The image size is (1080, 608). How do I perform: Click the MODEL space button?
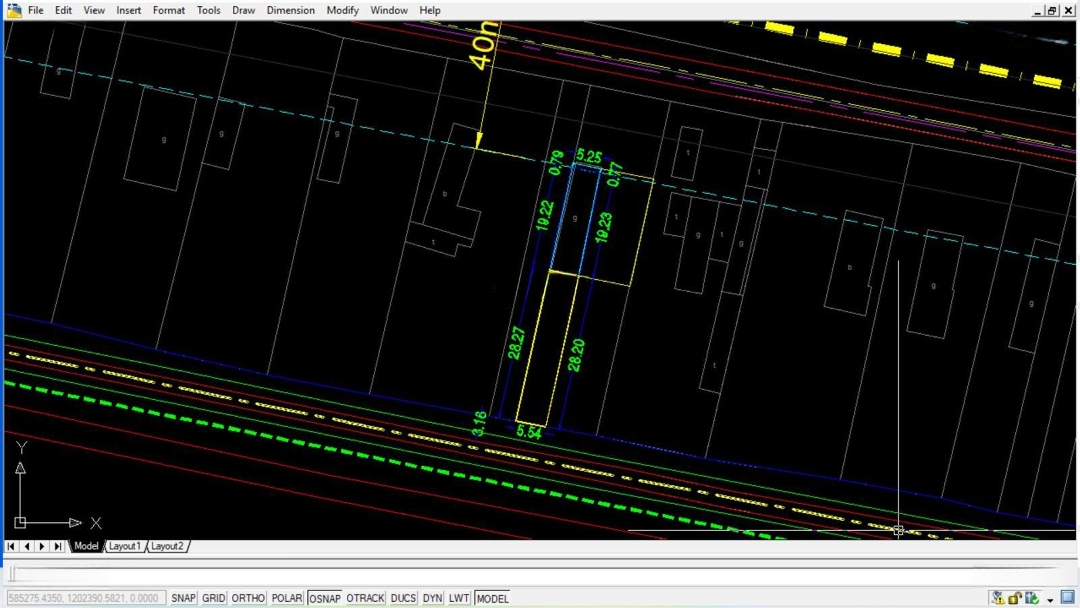coord(492,598)
